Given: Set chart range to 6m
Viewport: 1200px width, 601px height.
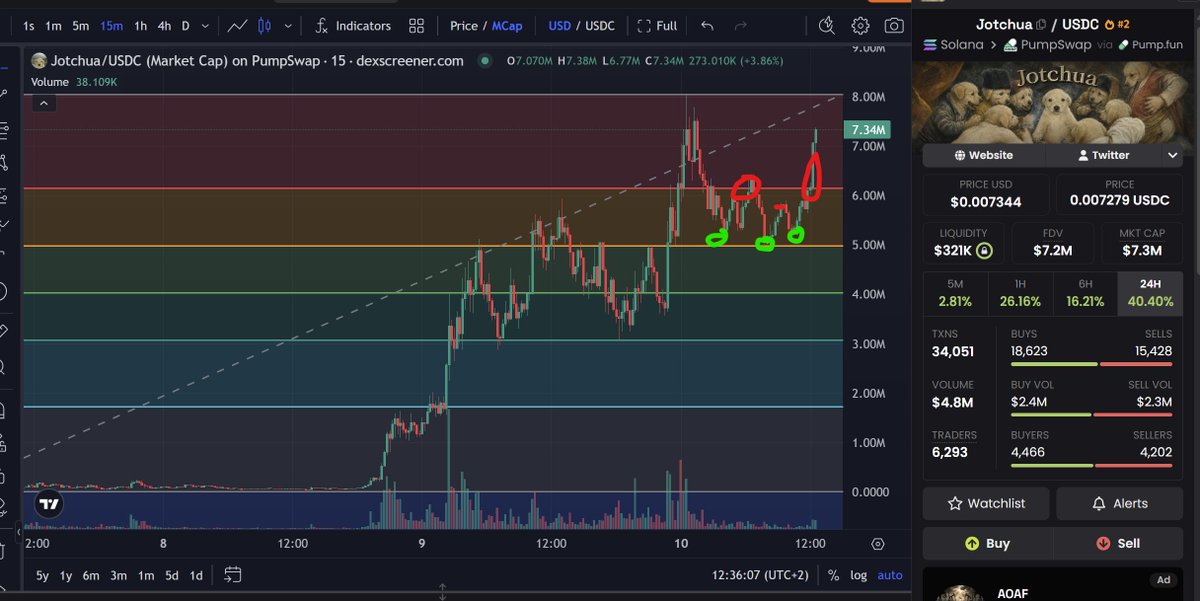Looking at the screenshot, I should [91, 575].
